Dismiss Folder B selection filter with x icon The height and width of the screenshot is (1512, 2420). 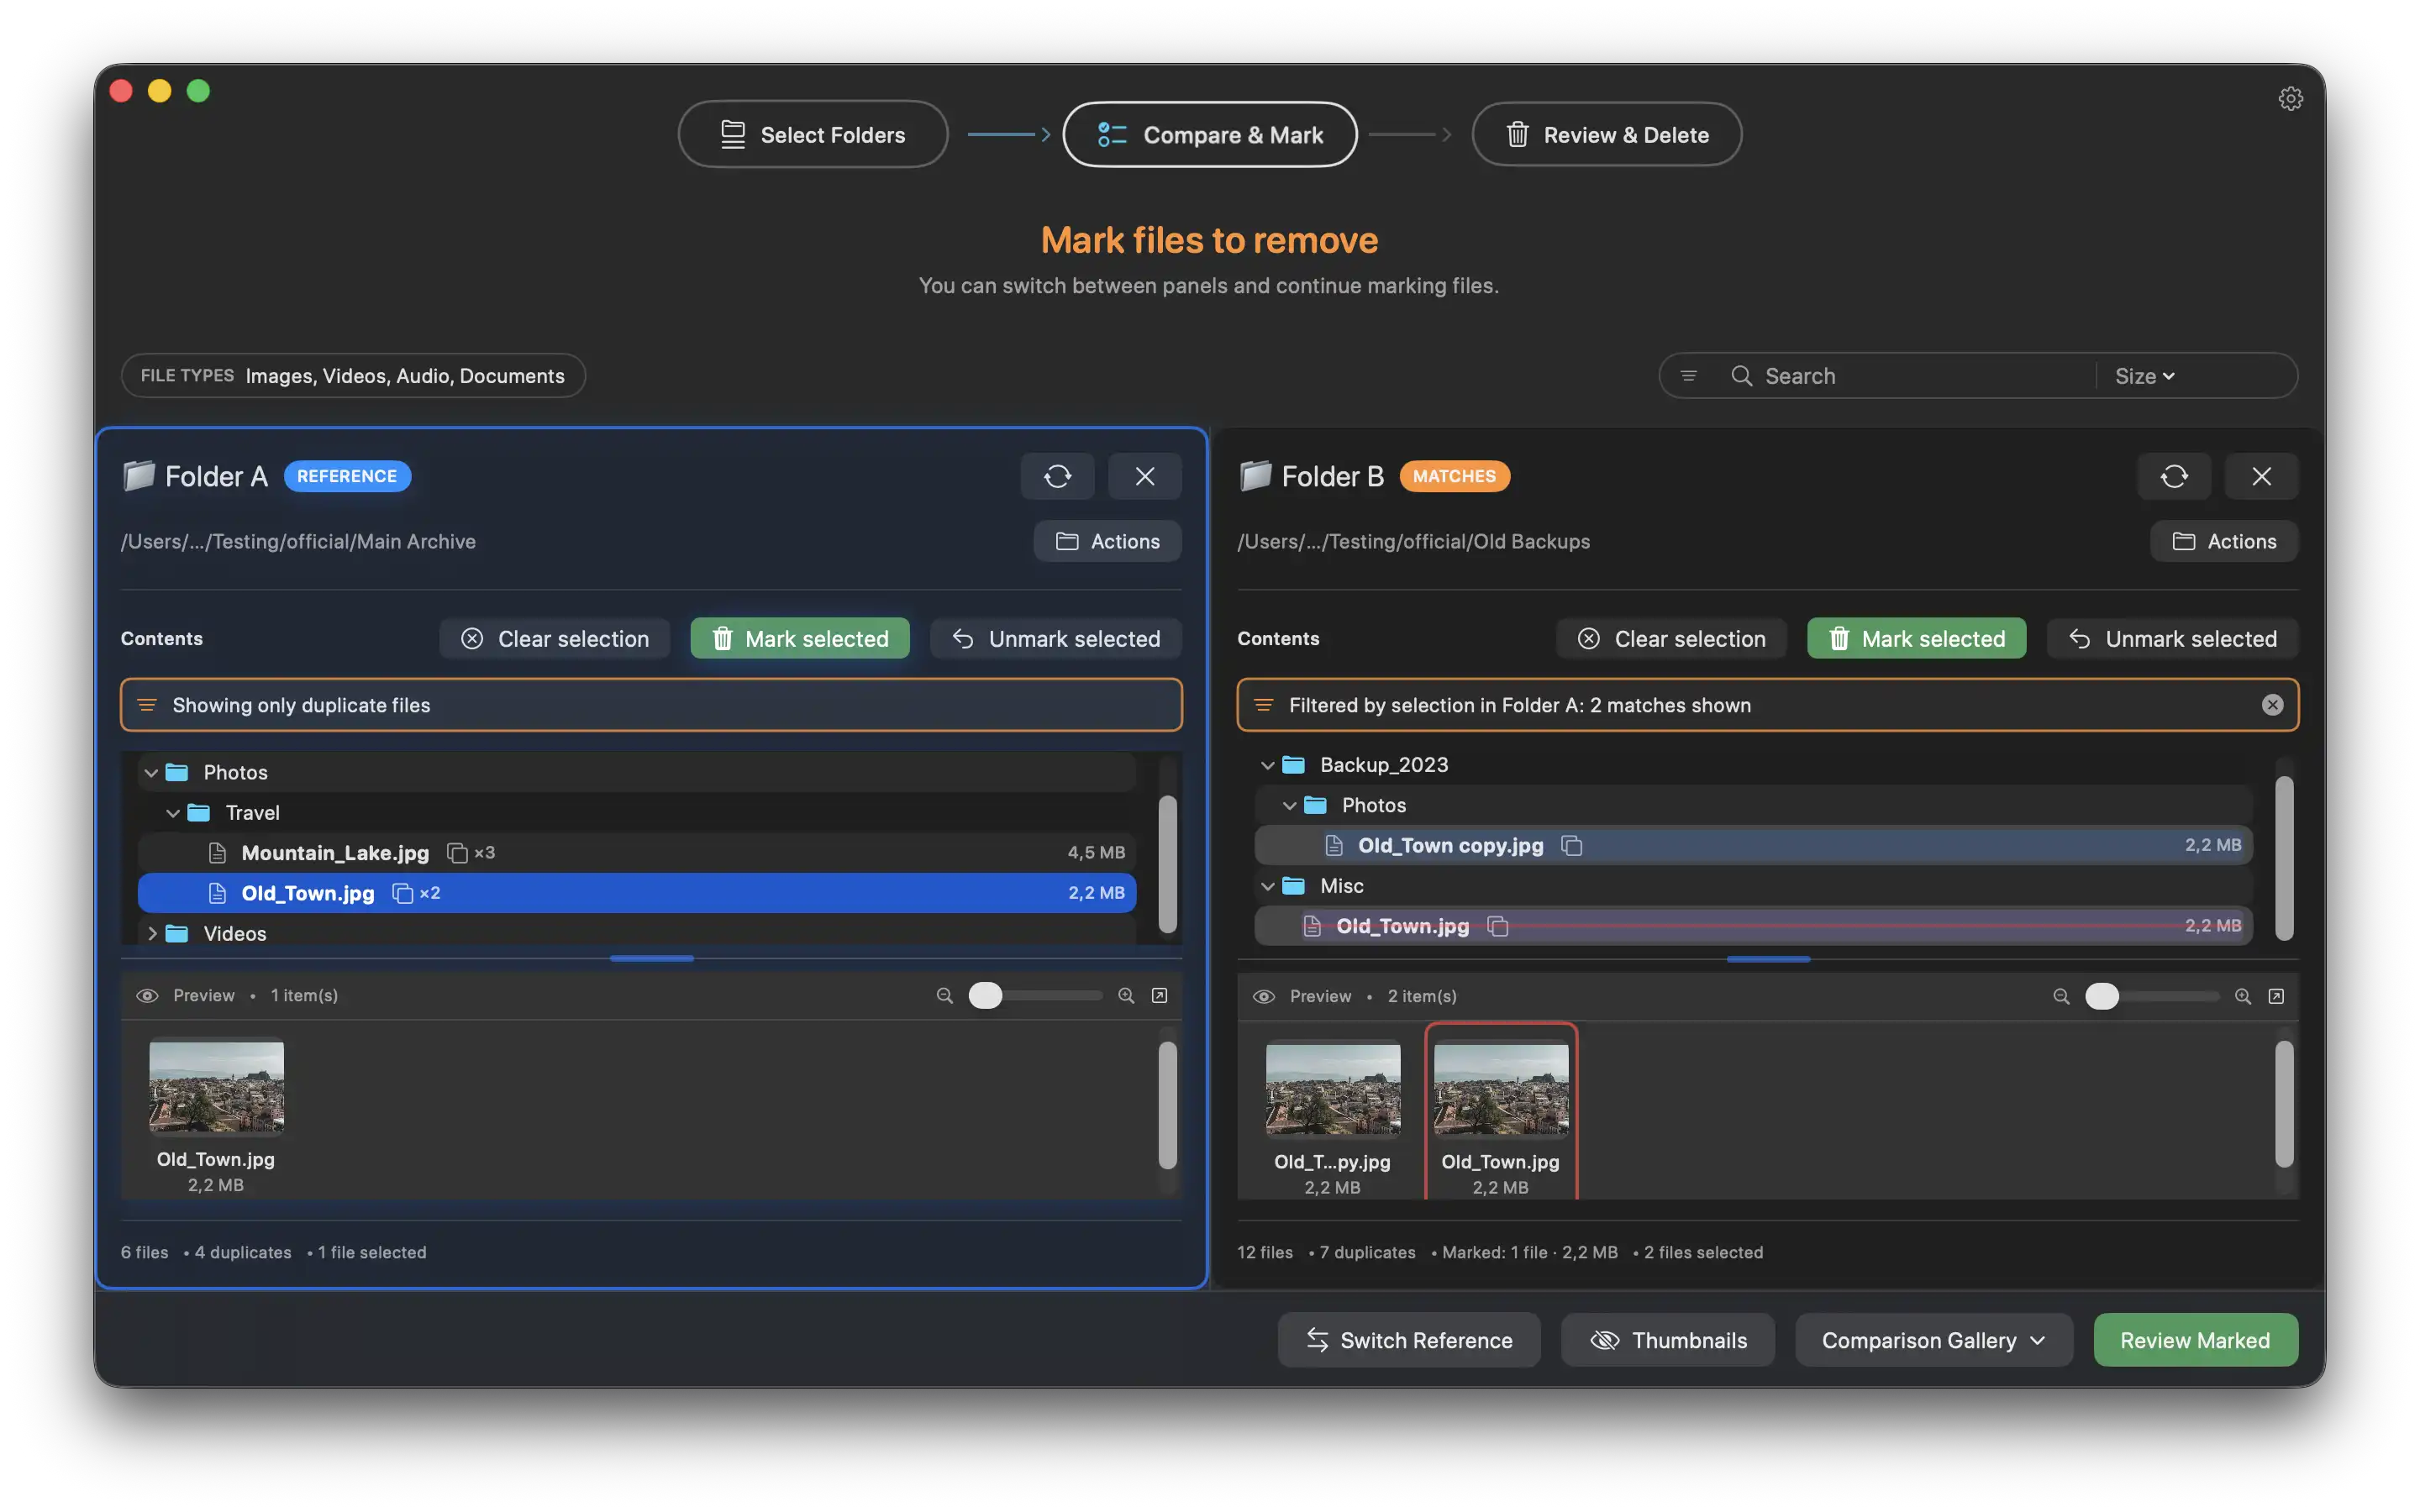click(2272, 705)
